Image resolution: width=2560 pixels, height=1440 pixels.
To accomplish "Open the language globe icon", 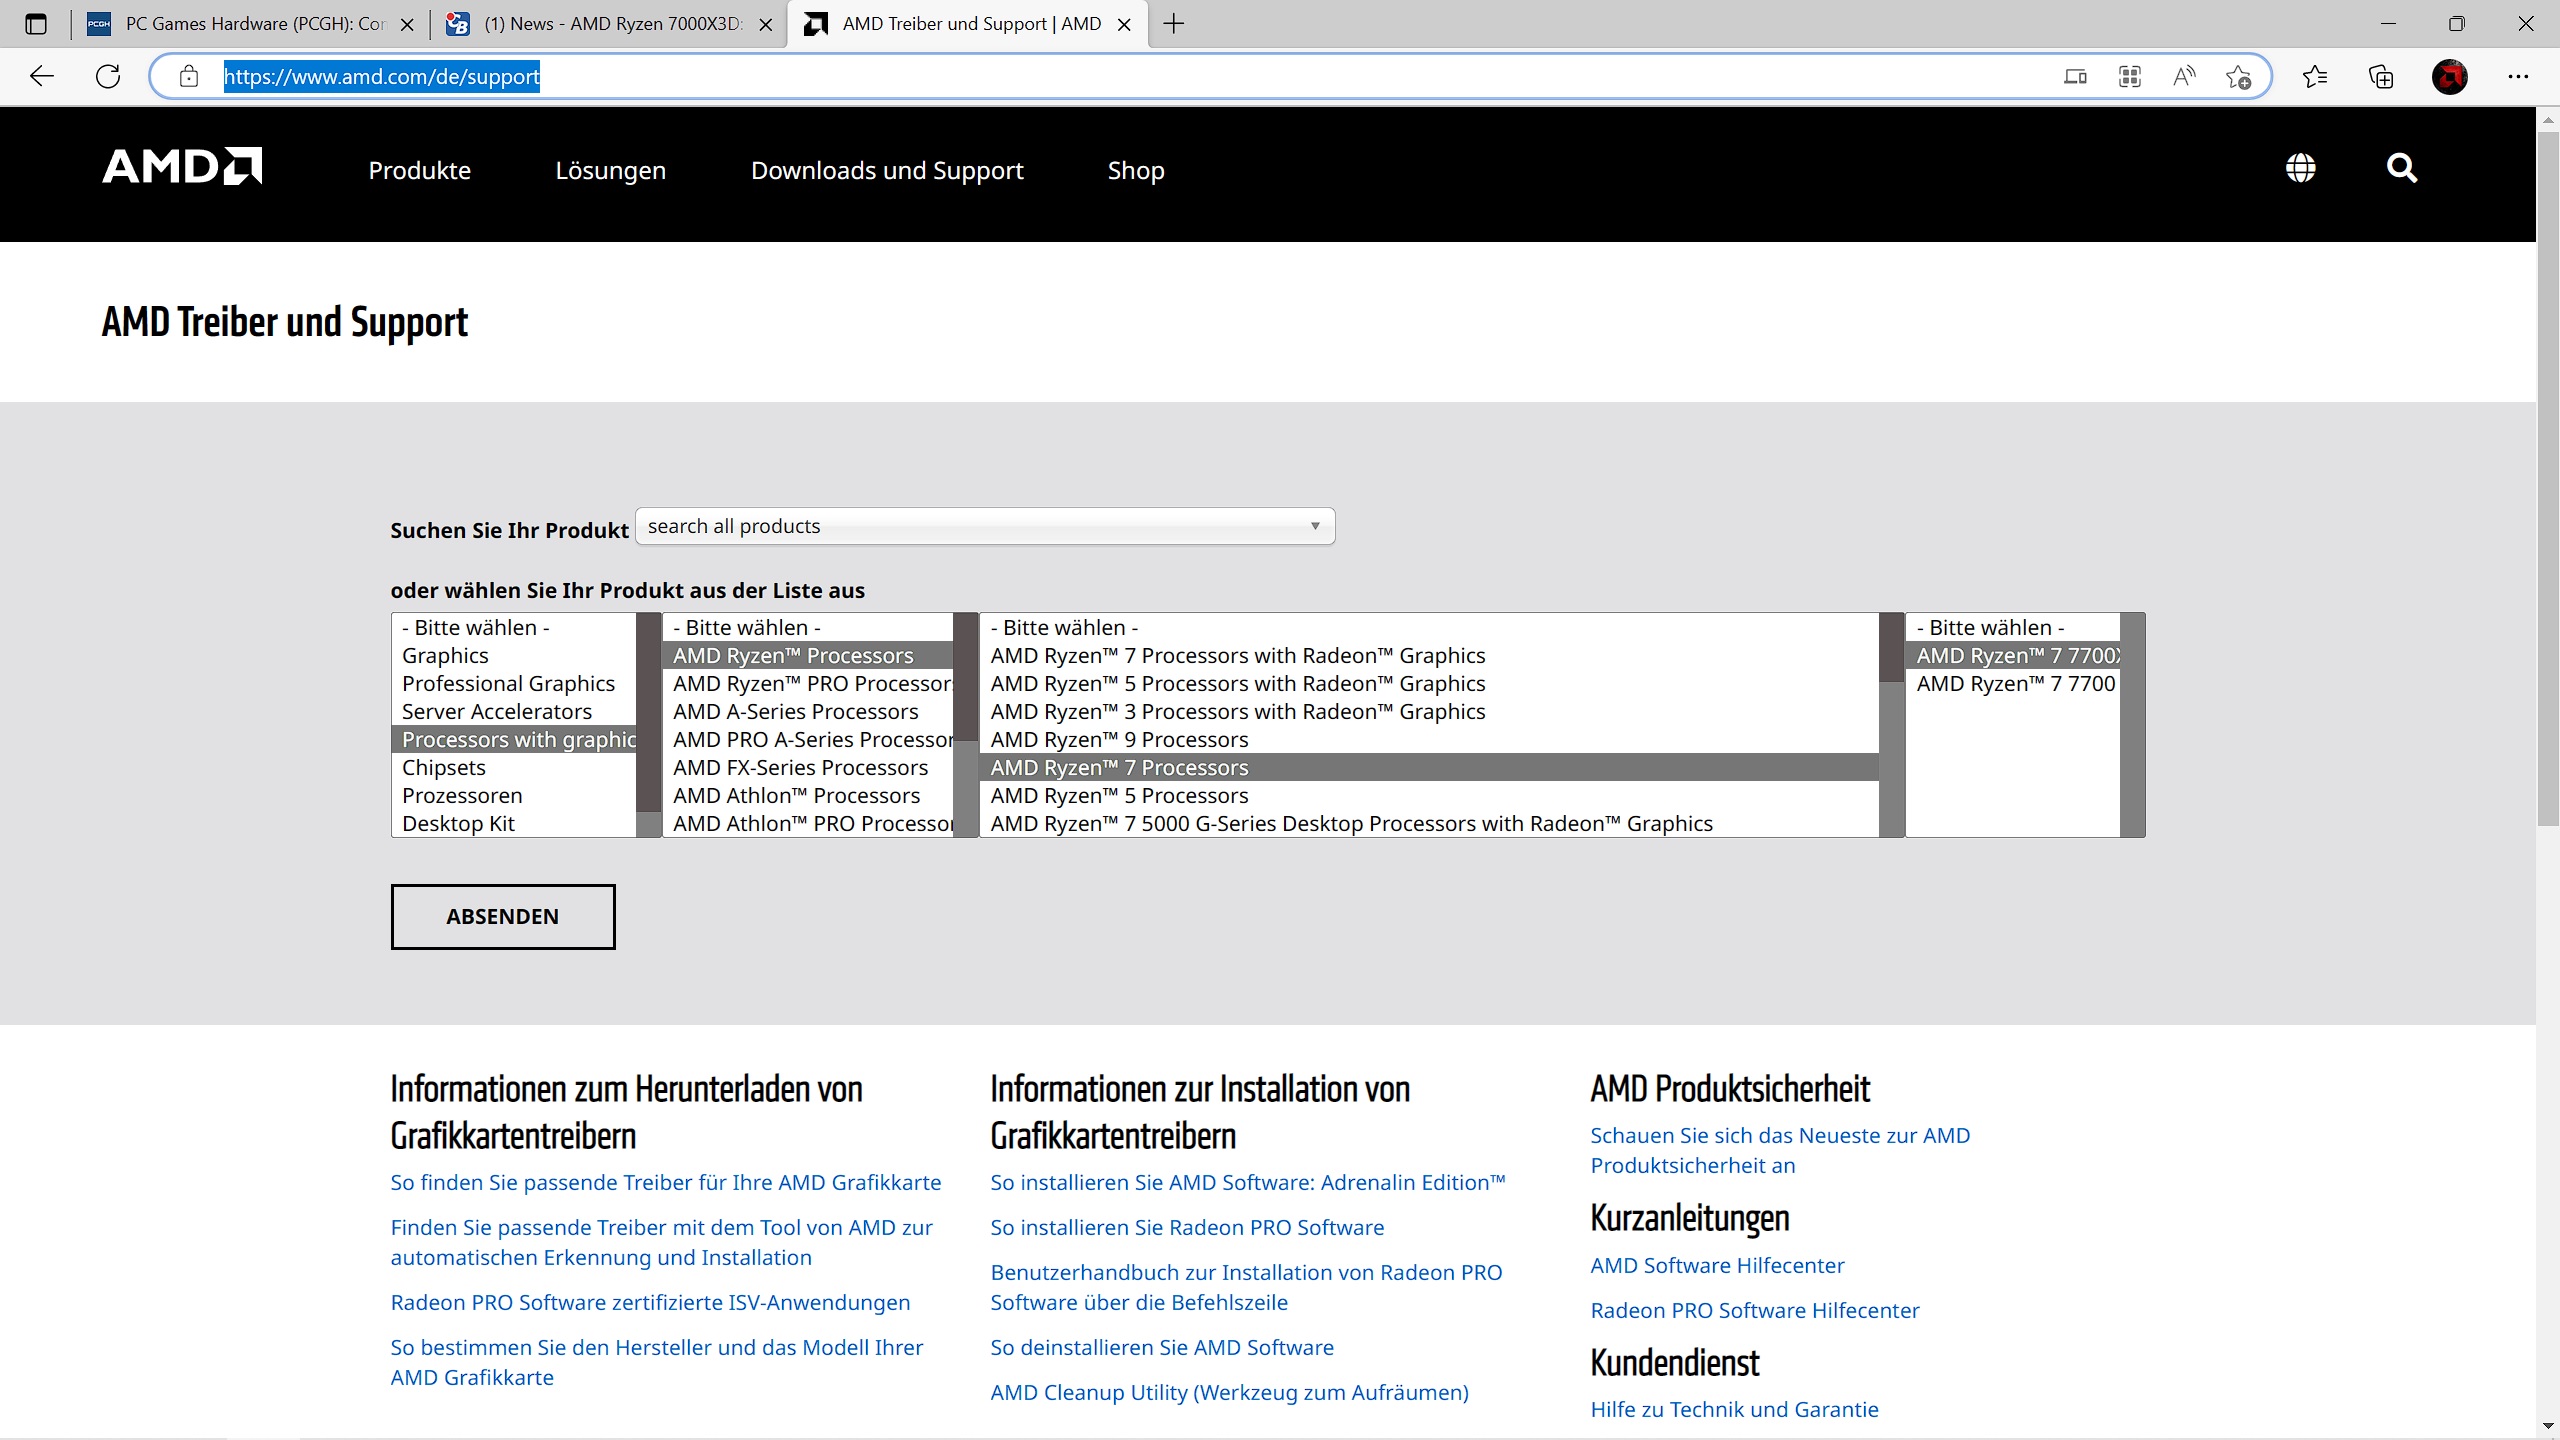I will coord(2300,168).
